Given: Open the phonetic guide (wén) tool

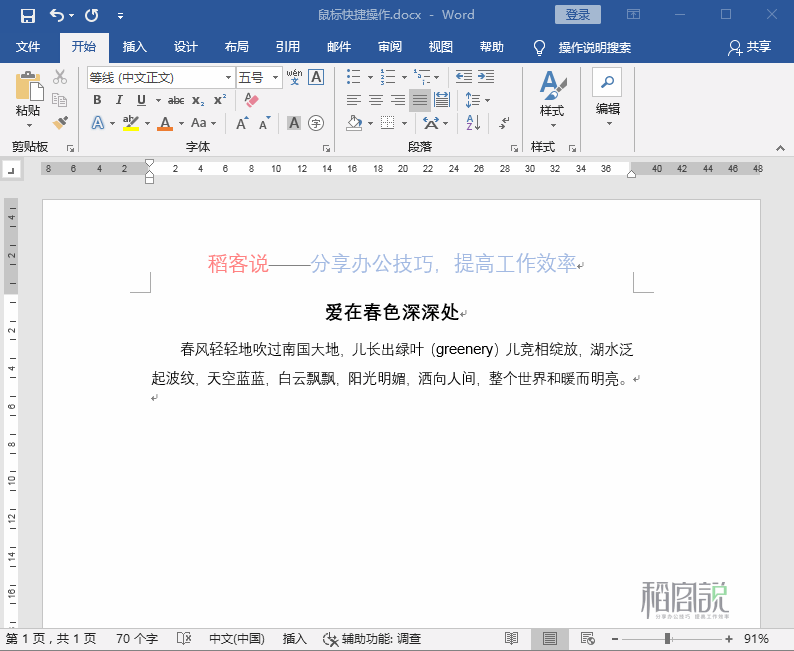Looking at the screenshot, I should pos(294,77).
